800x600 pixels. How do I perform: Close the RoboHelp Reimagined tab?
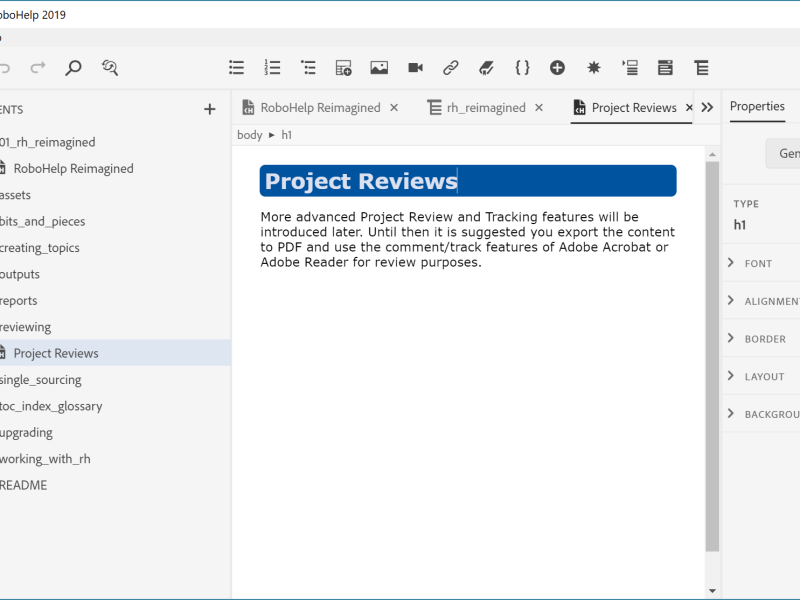(x=394, y=108)
